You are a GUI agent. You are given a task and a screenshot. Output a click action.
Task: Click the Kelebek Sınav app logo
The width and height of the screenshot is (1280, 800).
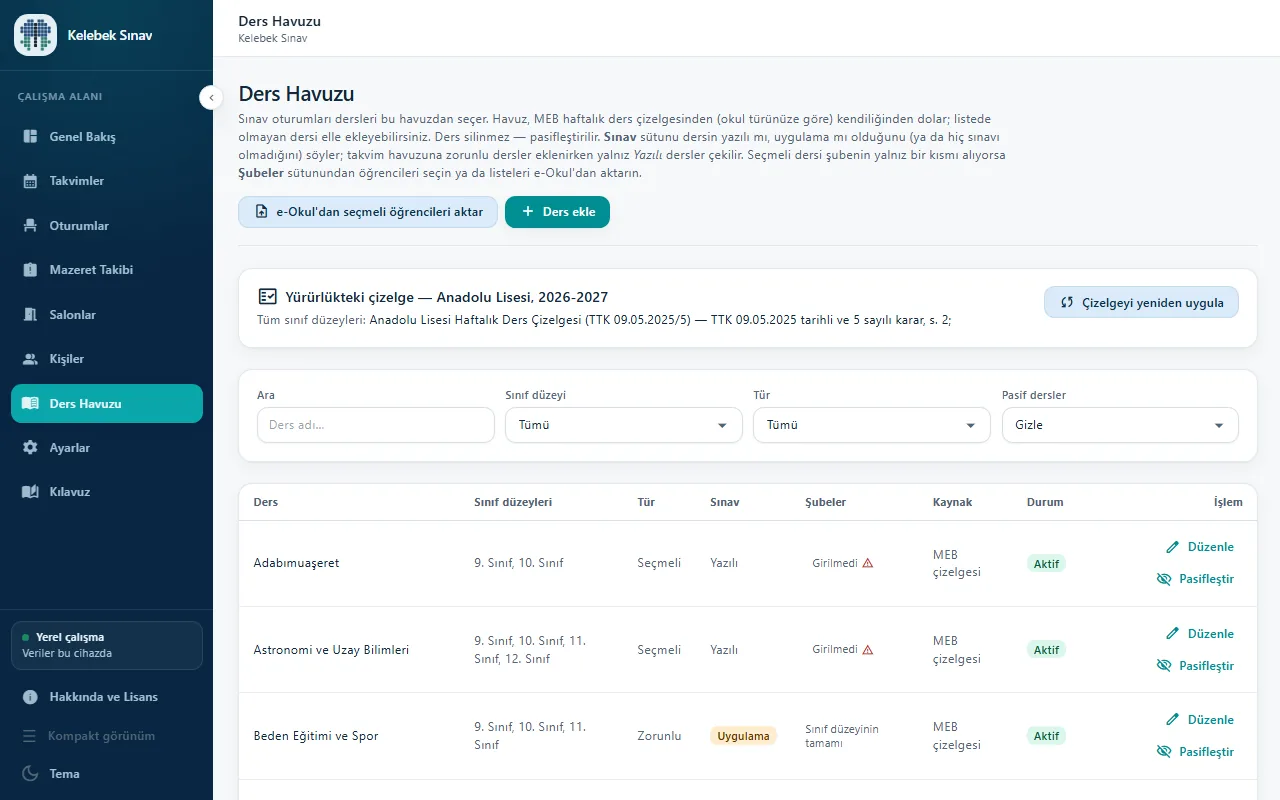click(35, 35)
